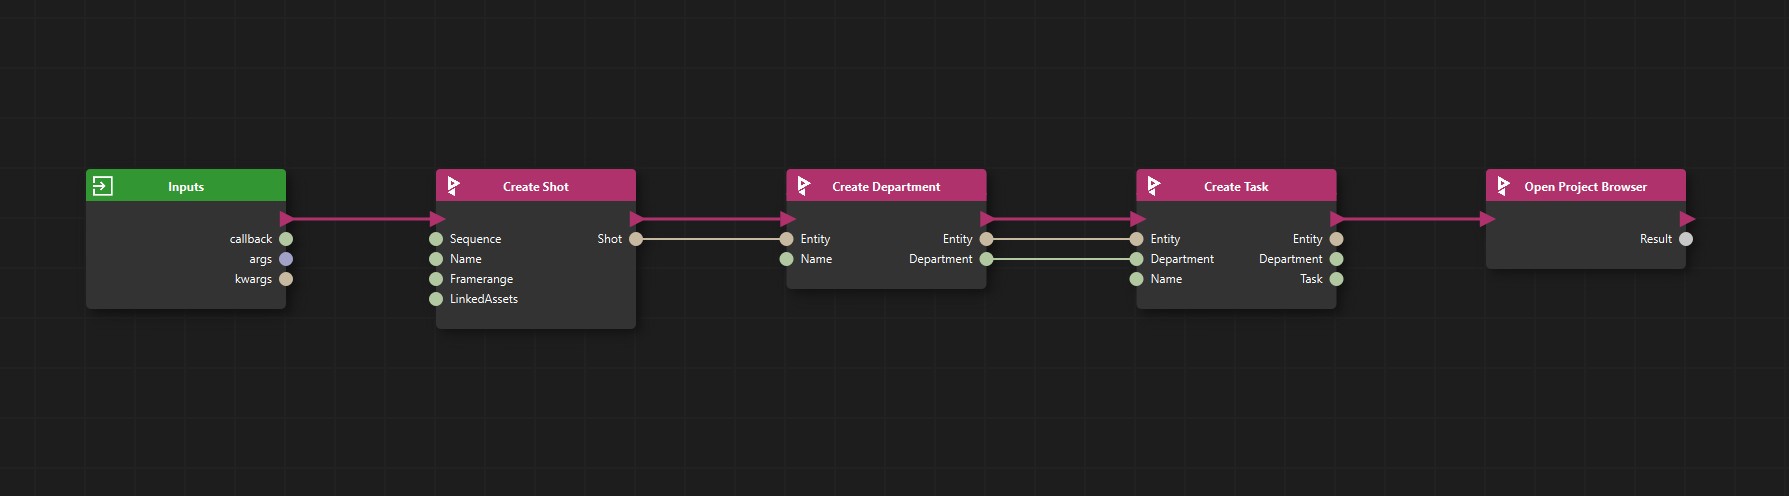Select the Inputs node green header
The width and height of the screenshot is (1789, 496).
[186, 186]
